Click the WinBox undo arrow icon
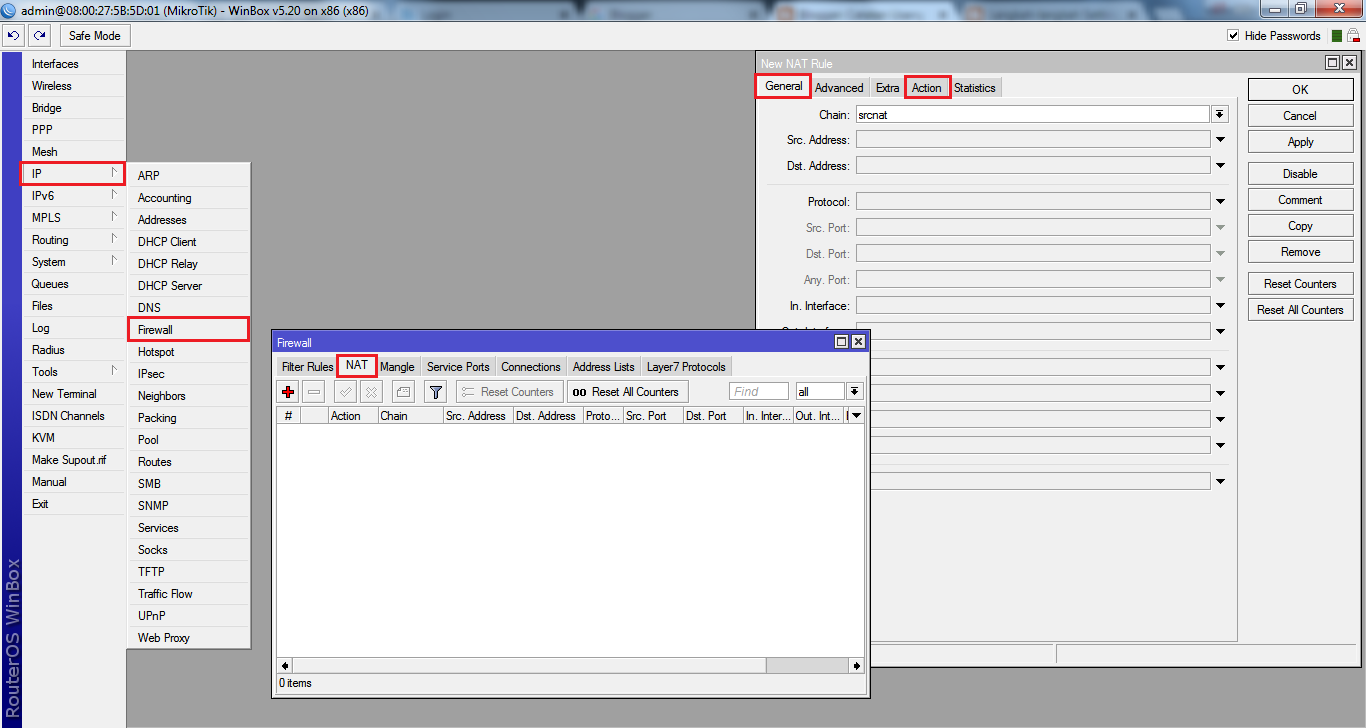 tap(13, 35)
